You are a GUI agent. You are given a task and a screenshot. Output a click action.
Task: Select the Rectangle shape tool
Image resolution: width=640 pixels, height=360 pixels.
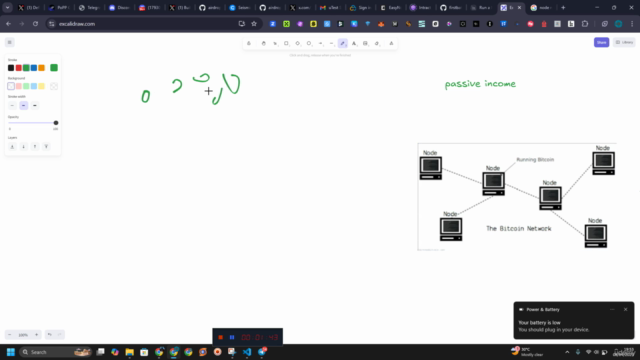coord(287,43)
